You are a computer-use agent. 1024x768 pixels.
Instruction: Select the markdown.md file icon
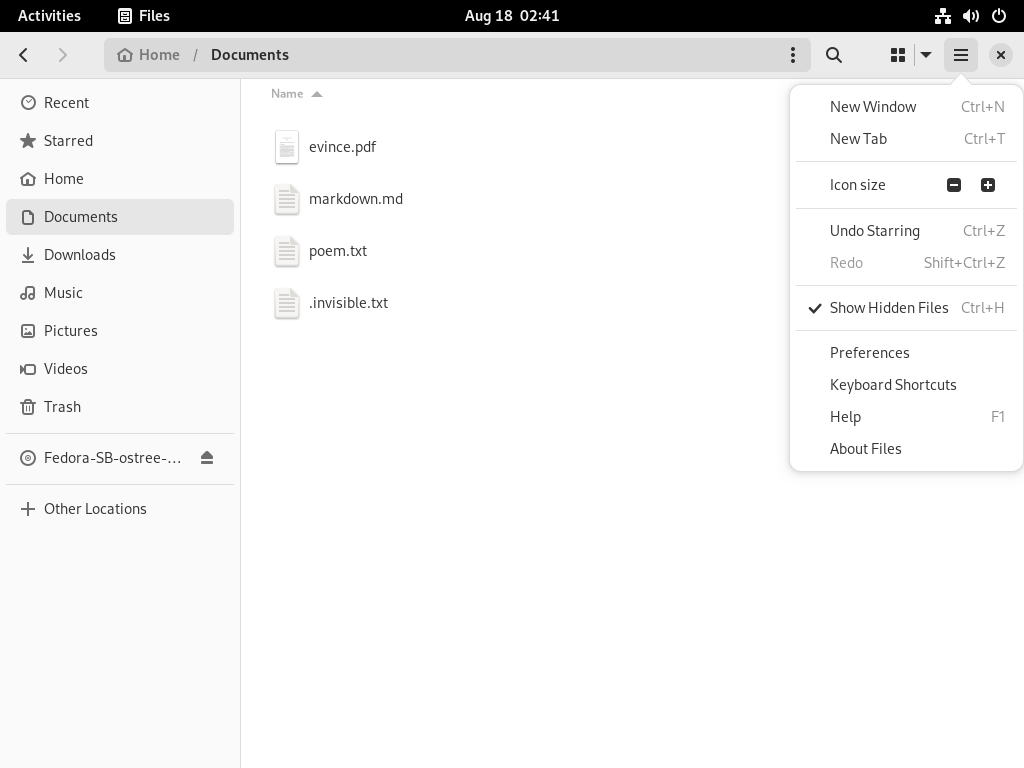[287, 199]
